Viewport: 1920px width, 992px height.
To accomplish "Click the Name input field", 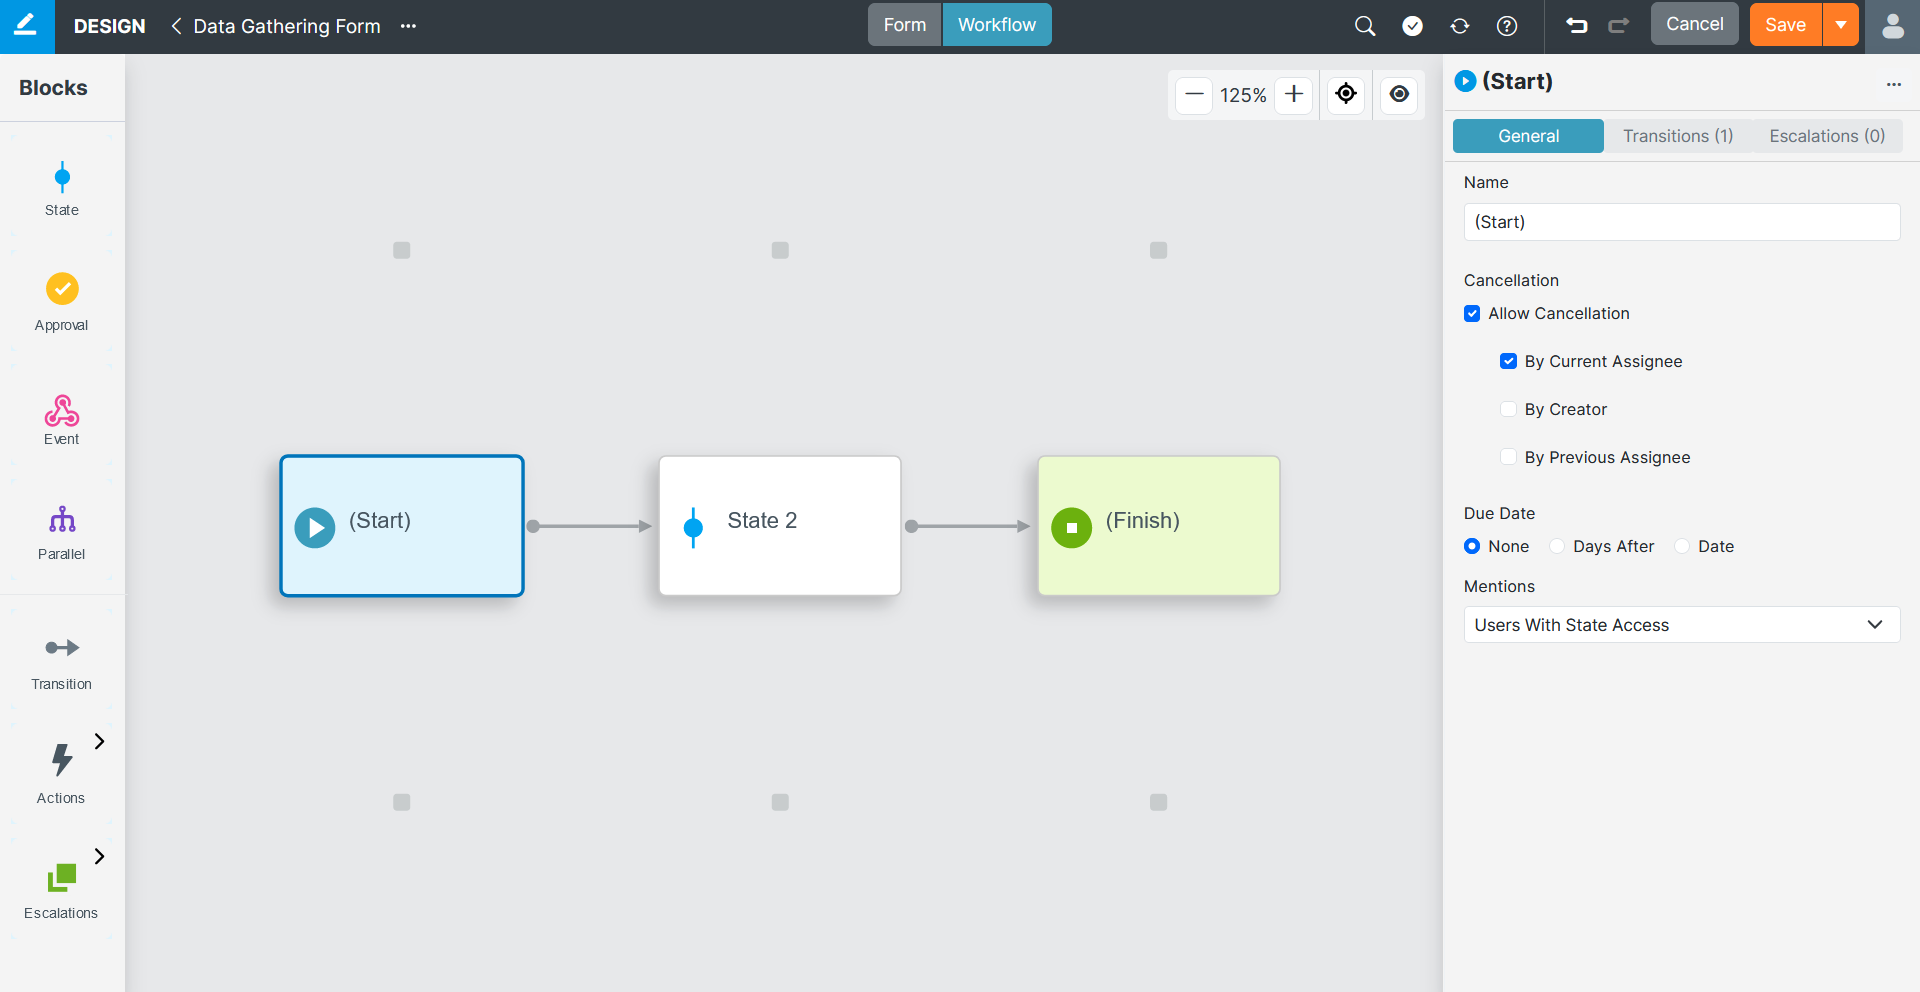I will 1681,222.
